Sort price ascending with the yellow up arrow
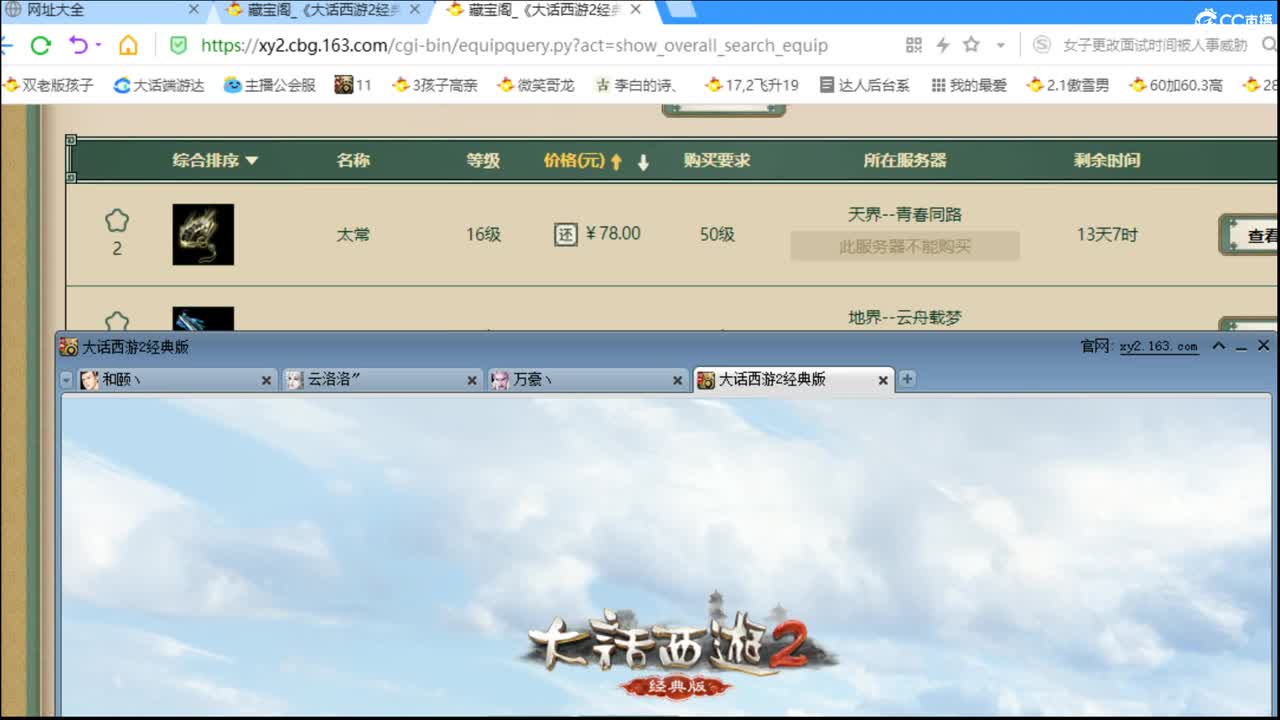 click(x=616, y=161)
